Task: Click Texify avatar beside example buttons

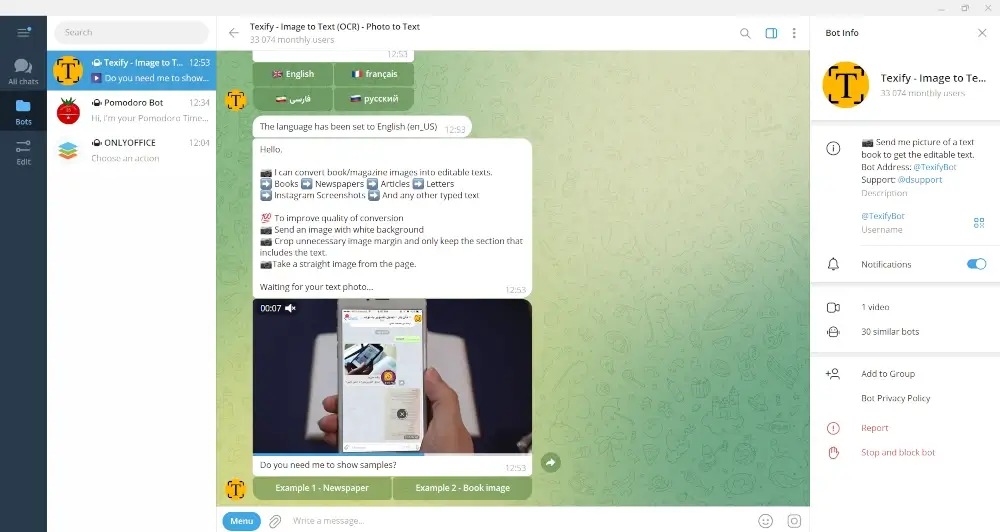Action: pos(235,489)
